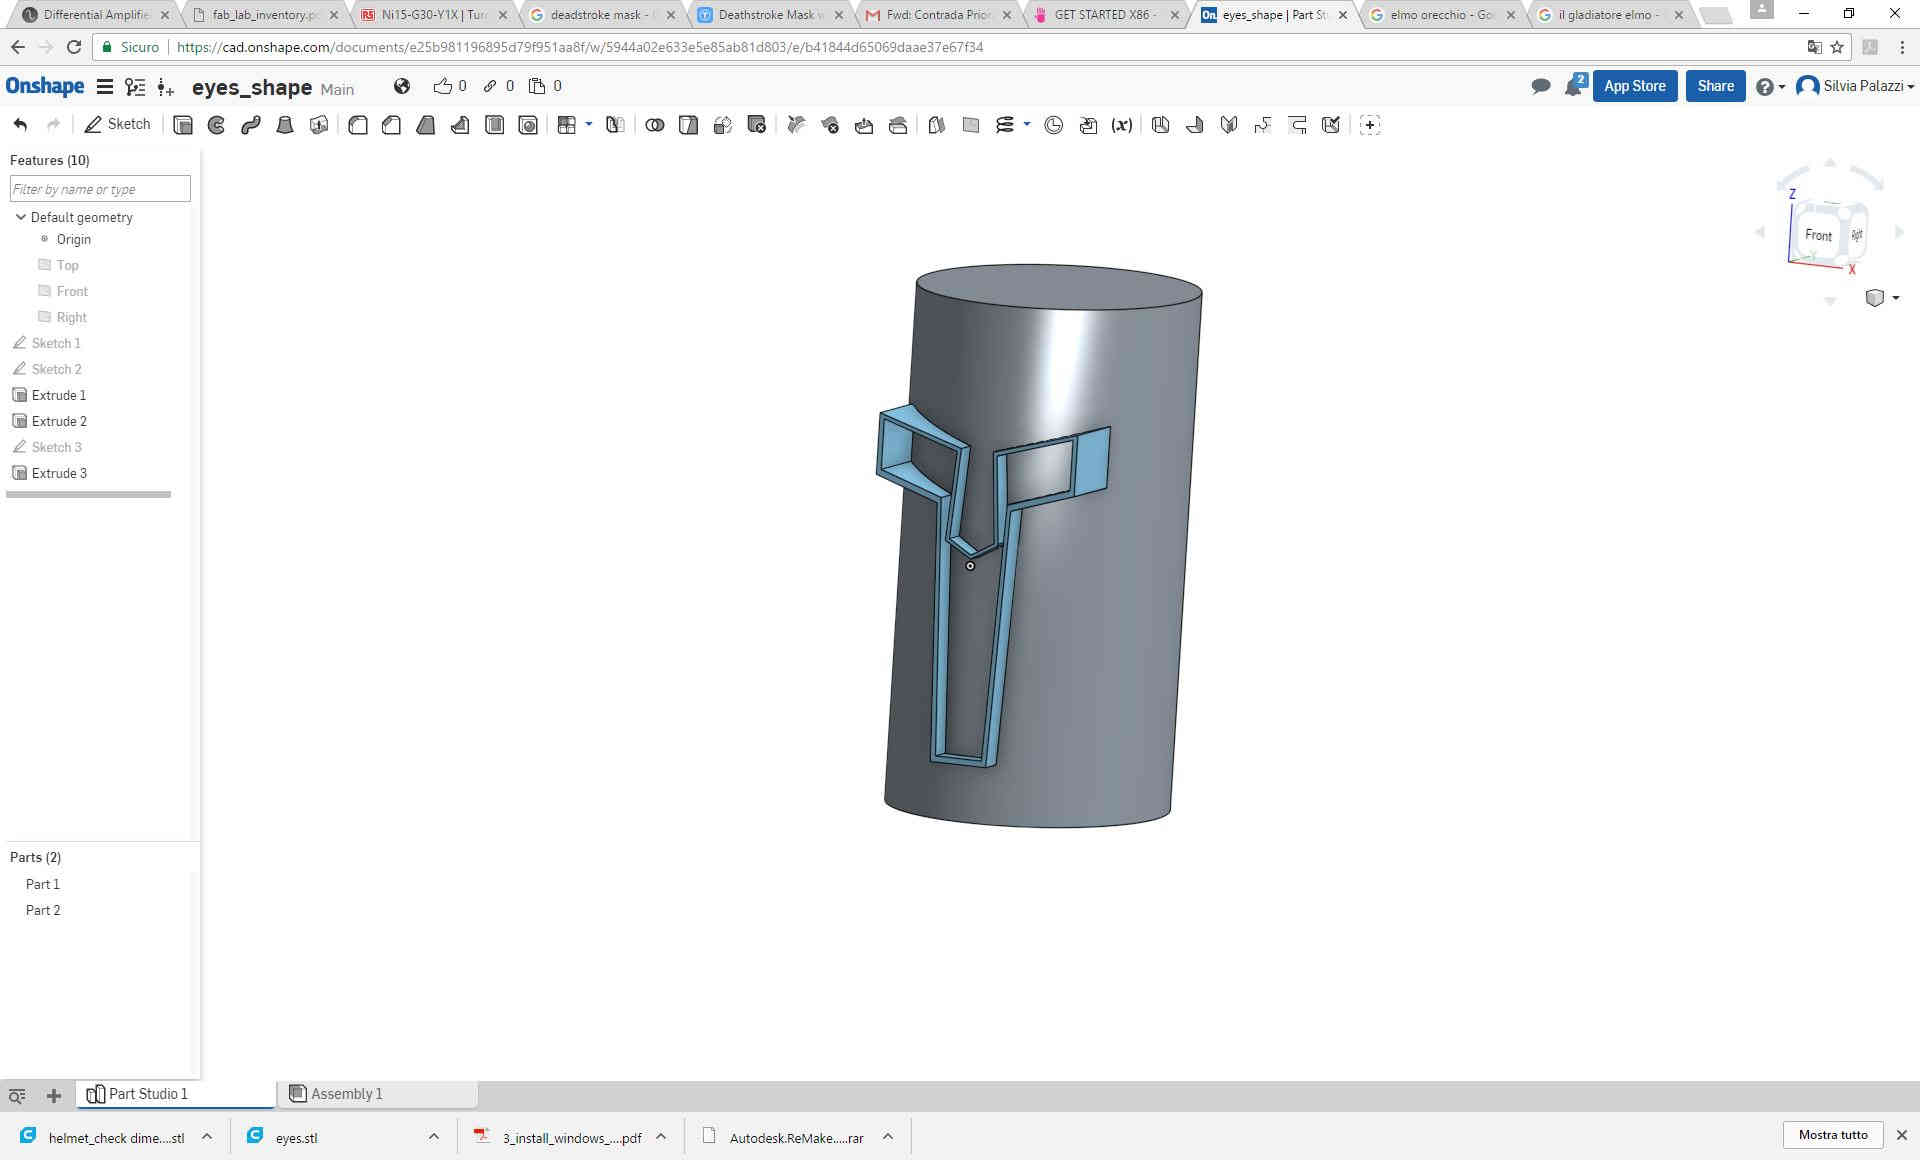
Task: Select Sketch 3 in feature list
Action: click(x=56, y=447)
